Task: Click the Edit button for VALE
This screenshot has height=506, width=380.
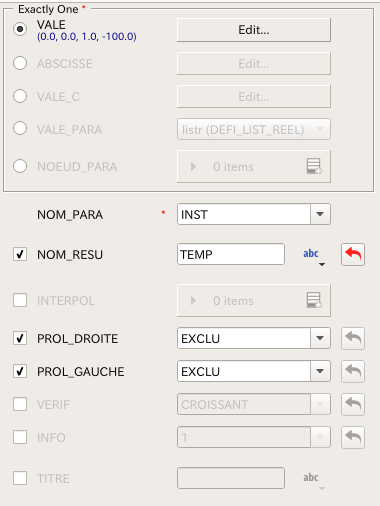Action: click(254, 30)
